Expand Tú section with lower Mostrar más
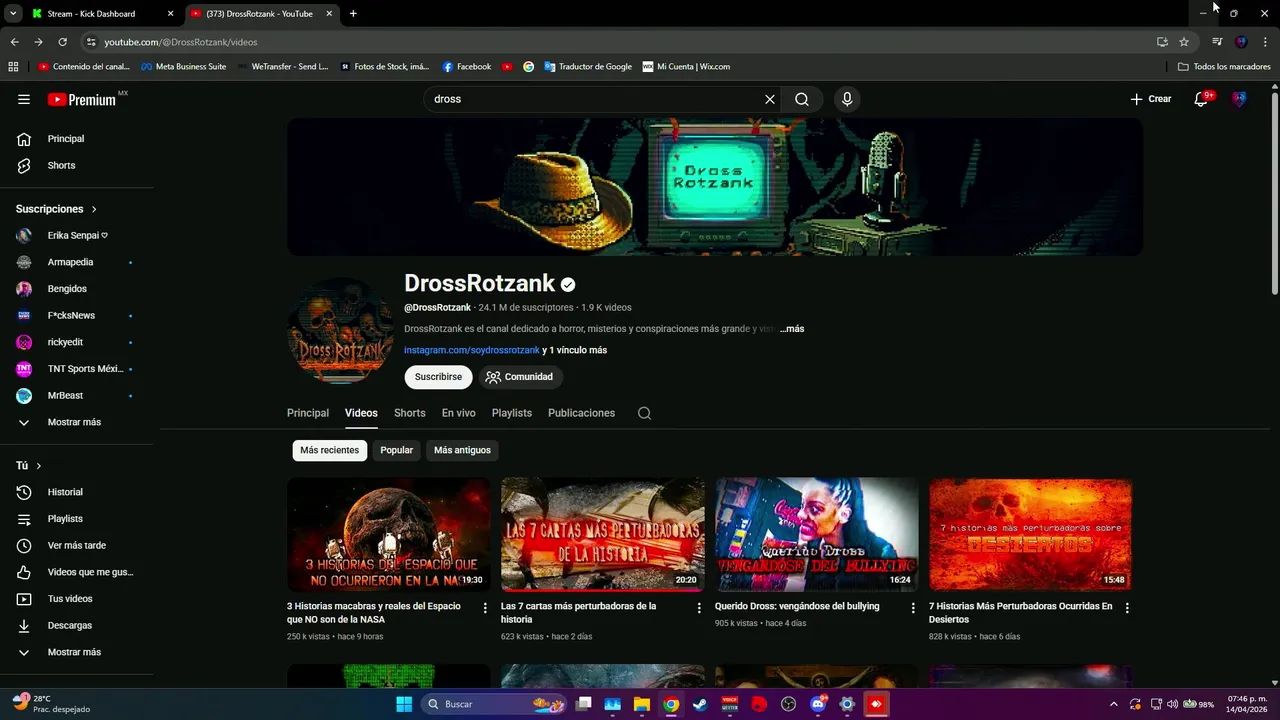Image resolution: width=1280 pixels, height=720 pixels. tap(76, 652)
